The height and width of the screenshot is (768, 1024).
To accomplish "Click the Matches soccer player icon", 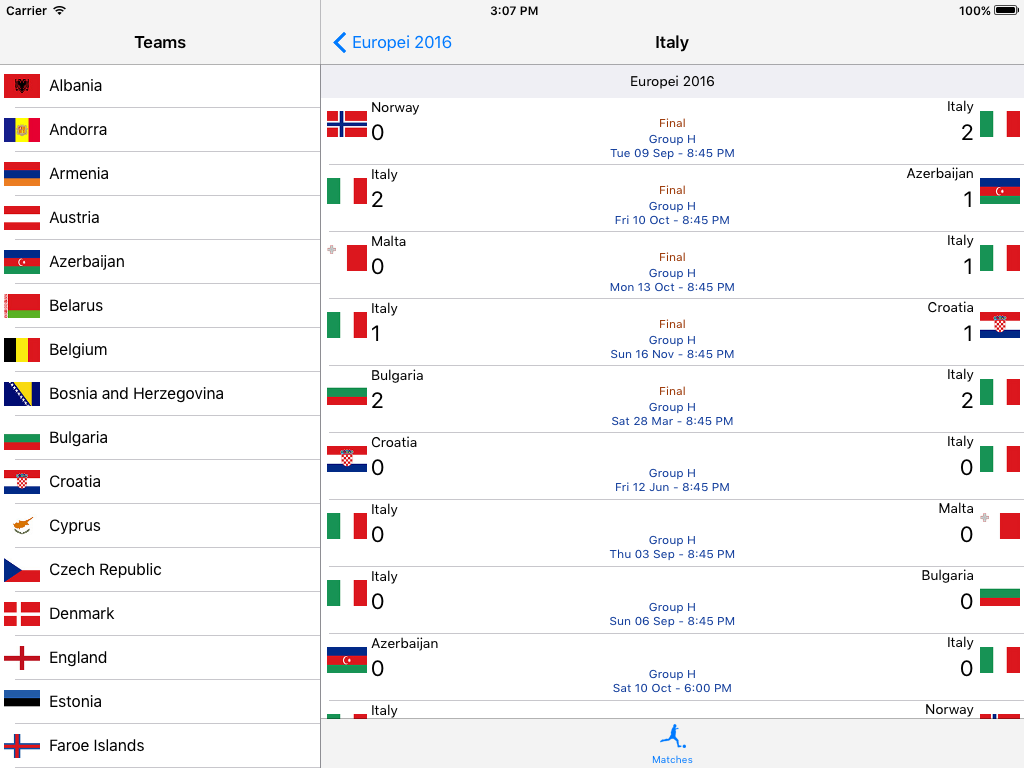I will (x=672, y=737).
